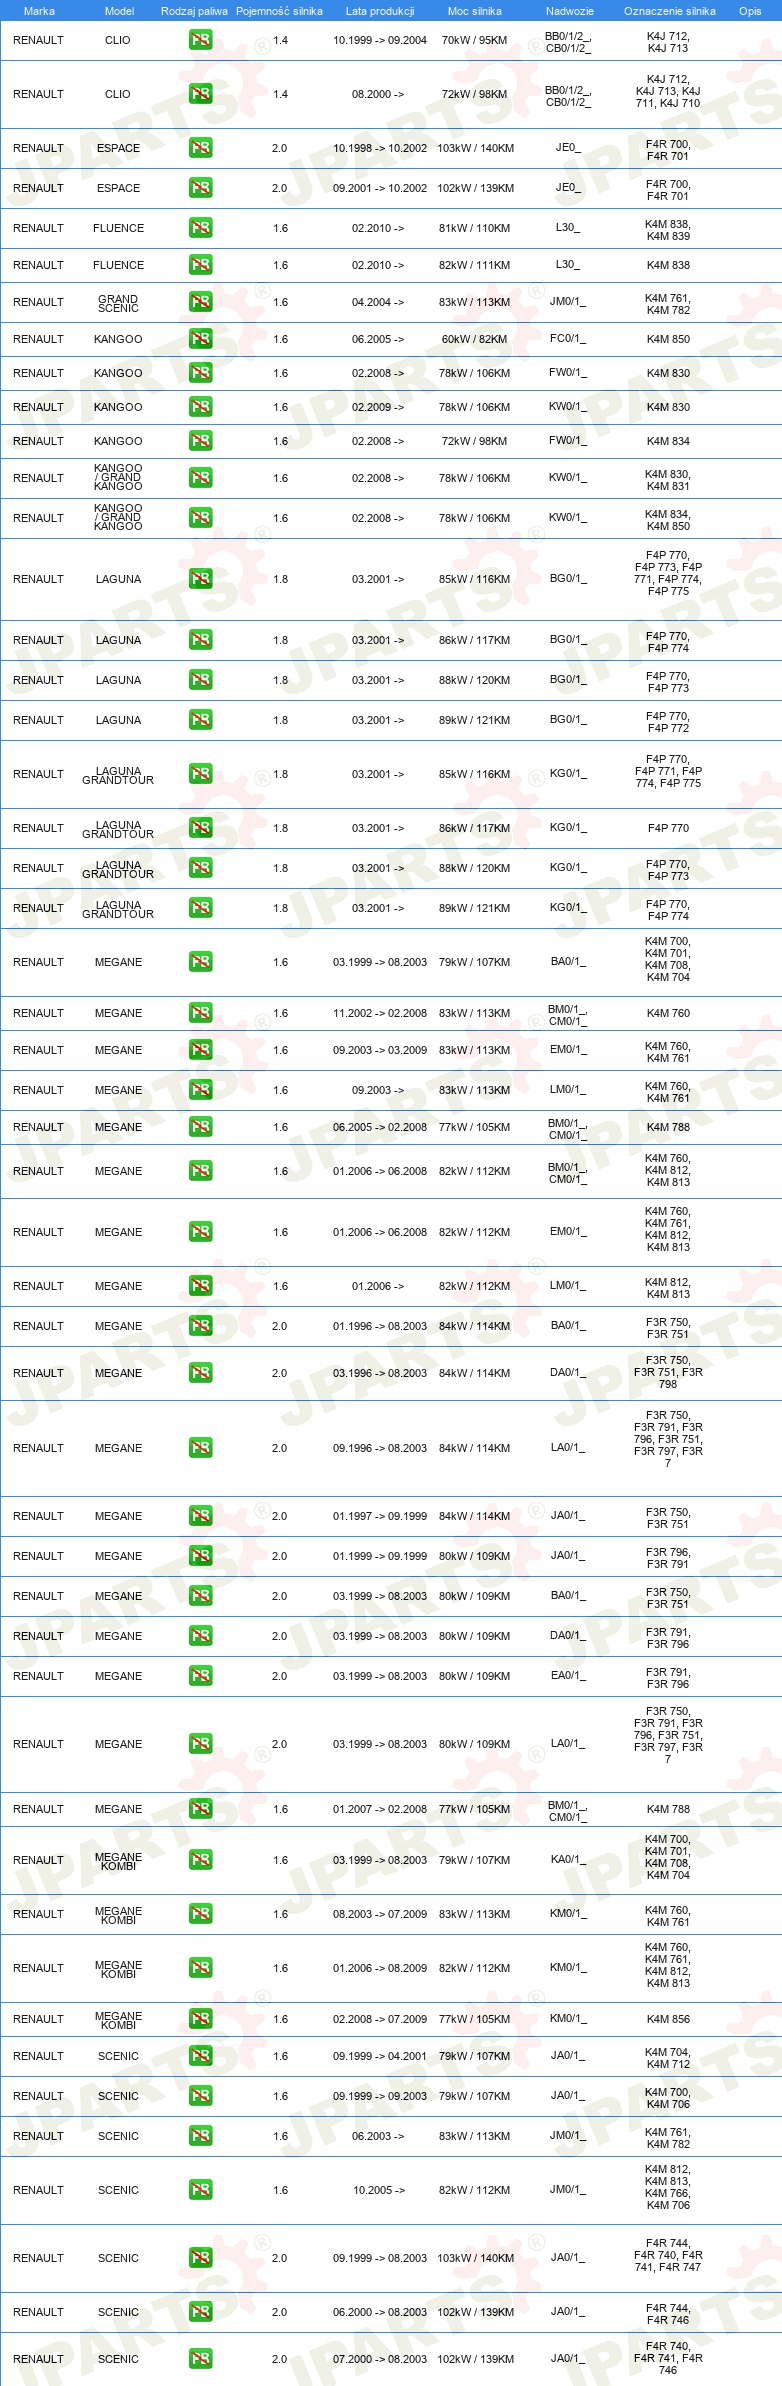
Task: Click the petrol icon for Megane 09.2003 -> 03.2009
Action: pyautogui.click(x=201, y=1051)
